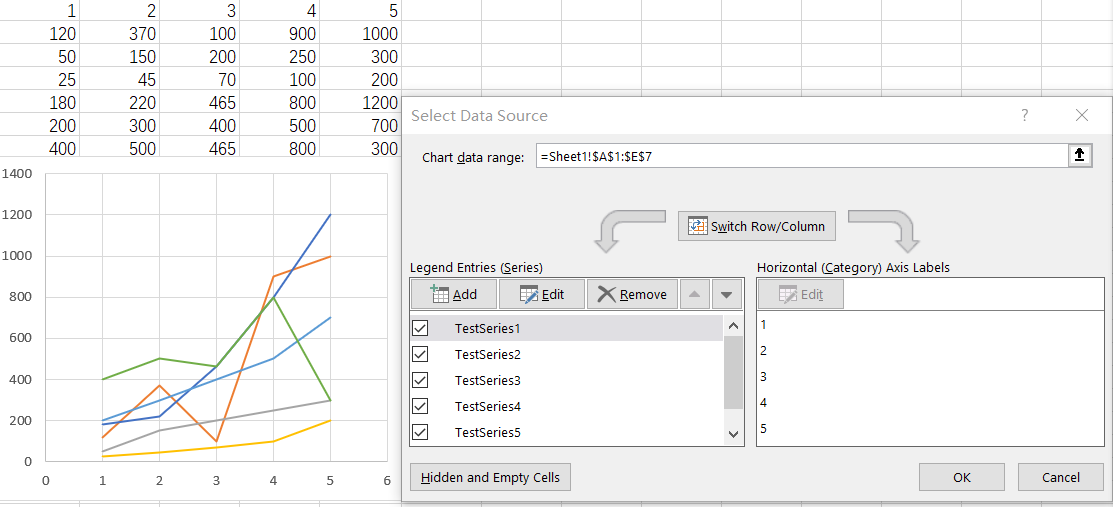The width and height of the screenshot is (1113, 507).
Task: Move series down with the arrow
Action: [x=727, y=294]
